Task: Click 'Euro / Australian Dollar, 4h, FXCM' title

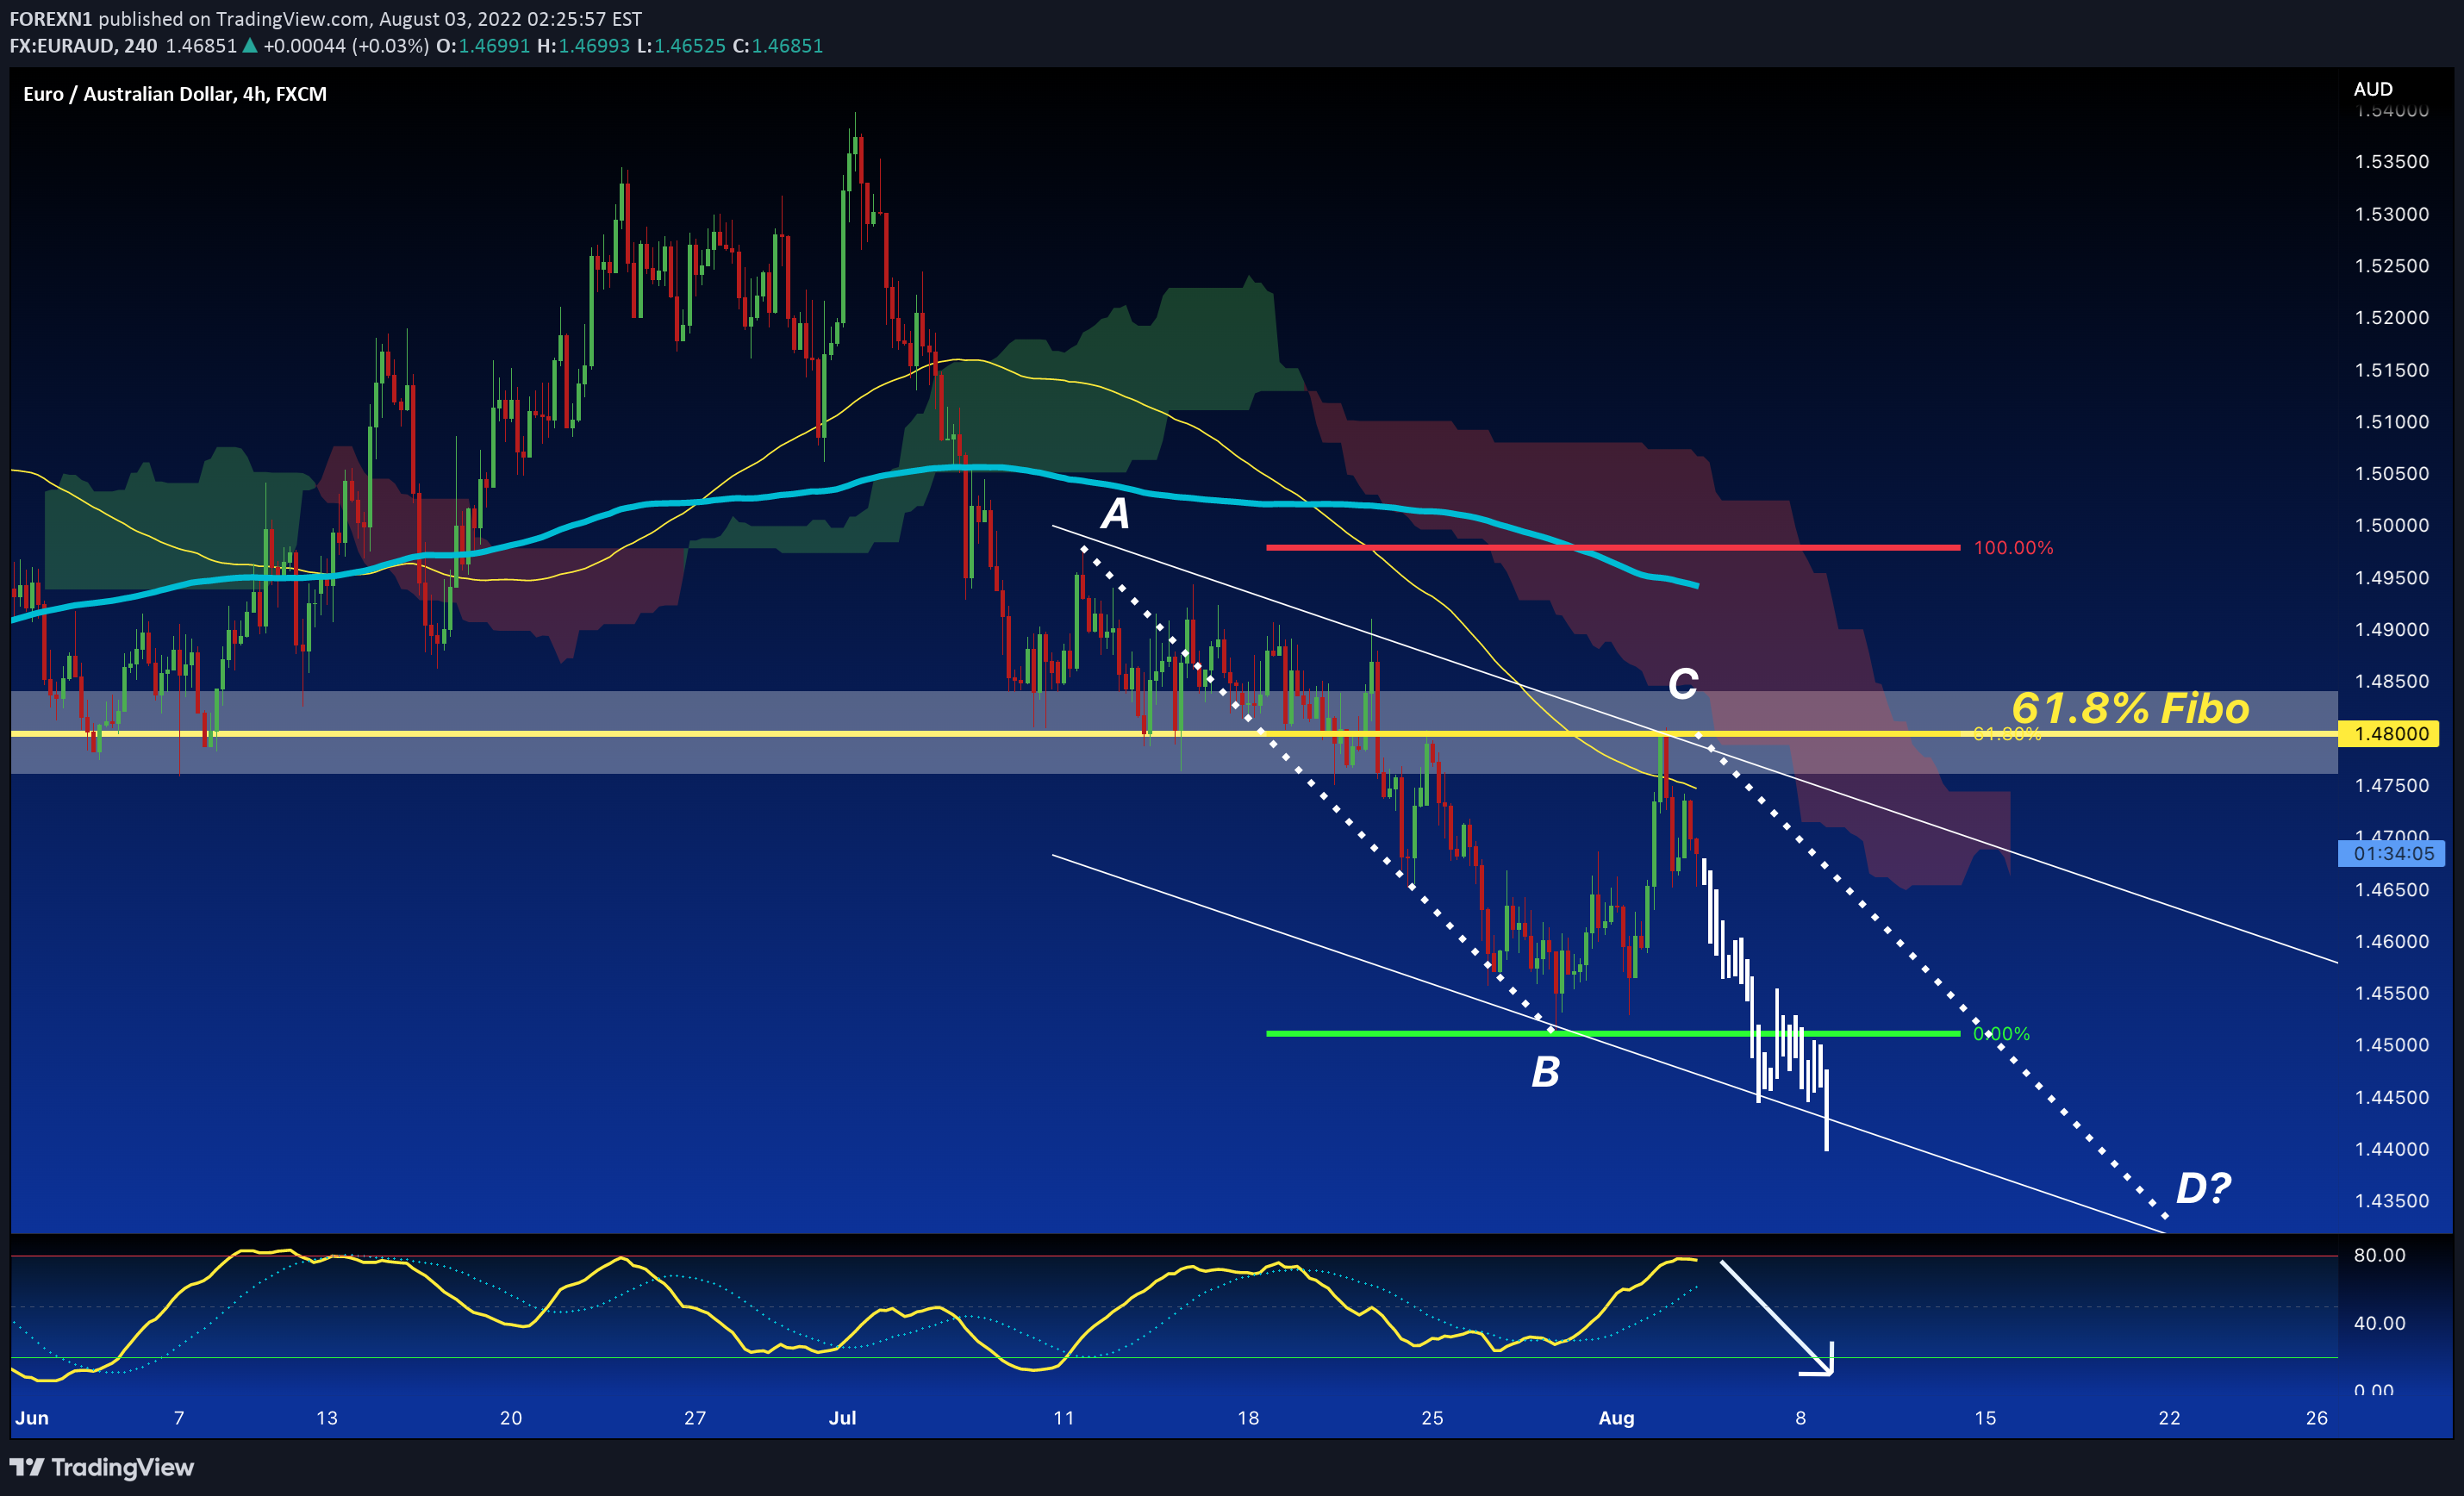Action: pos(175,94)
